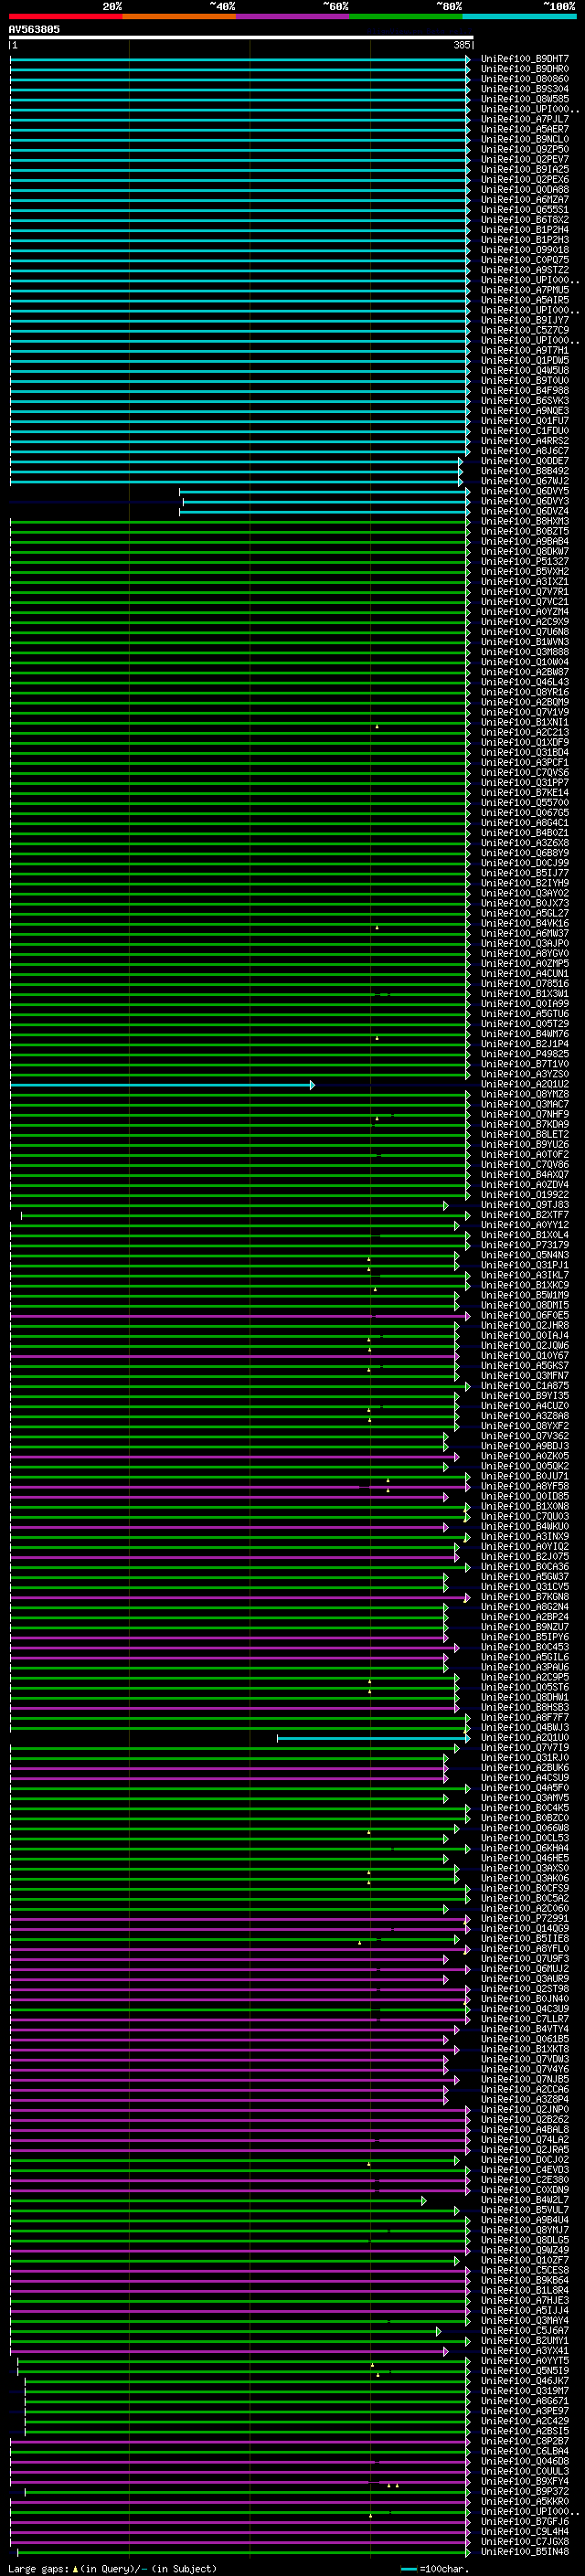Click the label UniRef100_B8LET2

[x=525, y=1135]
